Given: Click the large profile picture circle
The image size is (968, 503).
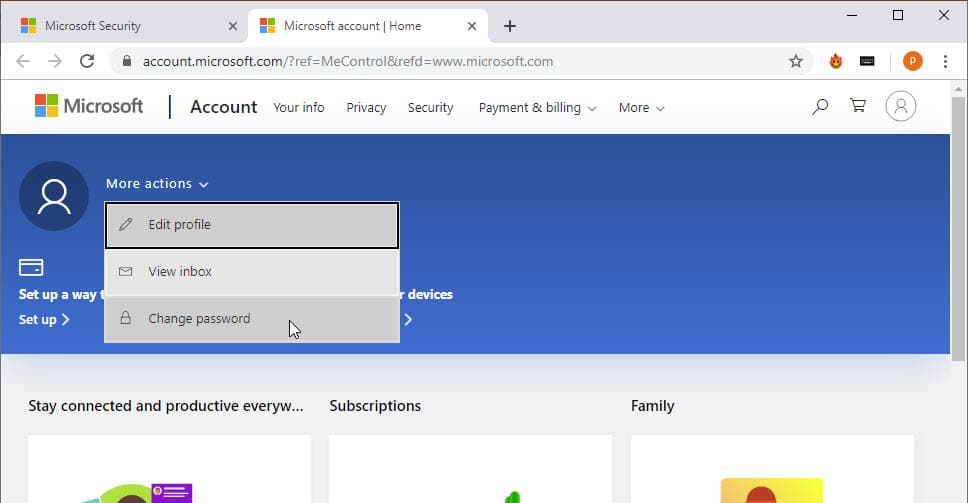Looking at the screenshot, I should (54, 196).
